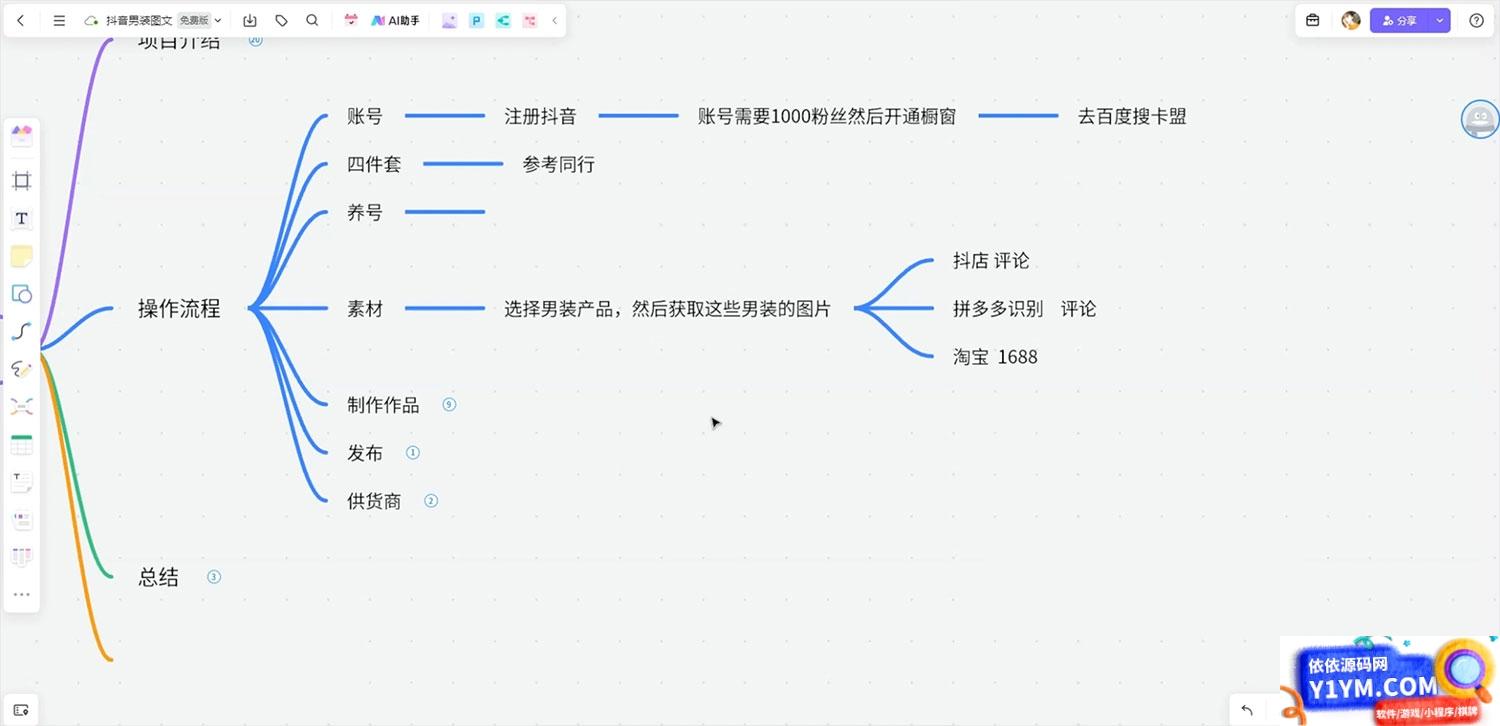
Task: Select the 账号需要1000粉丝然后开通橱窗 node
Action: tap(827, 116)
